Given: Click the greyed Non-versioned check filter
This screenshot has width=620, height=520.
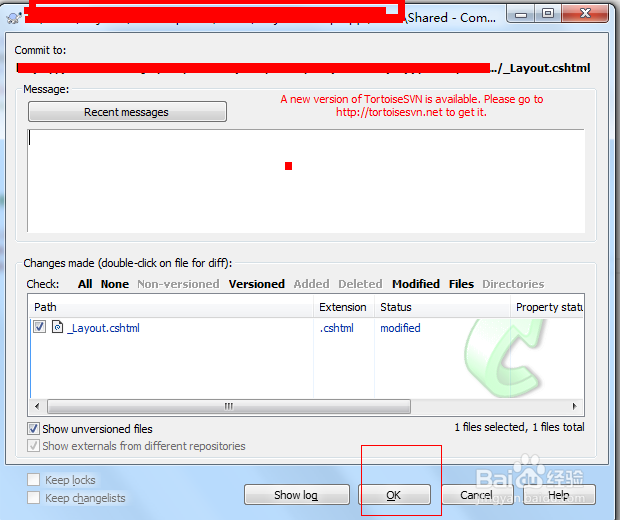Looking at the screenshot, I should pos(178,284).
